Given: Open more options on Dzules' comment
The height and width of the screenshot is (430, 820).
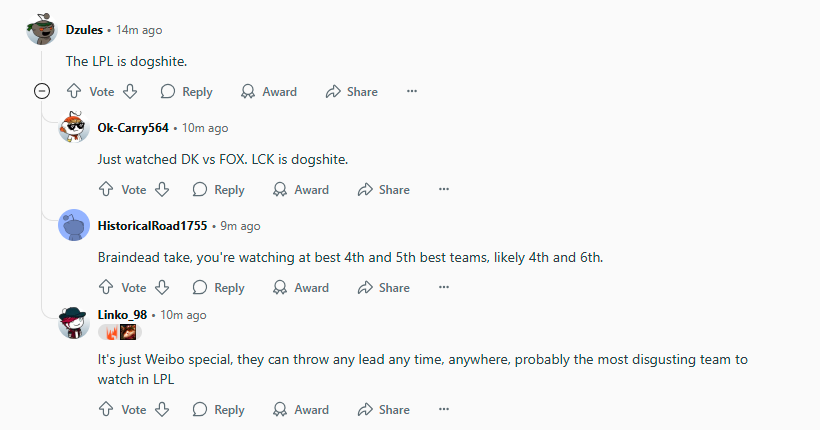Looking at the screenshot, I should click(412, 92).
